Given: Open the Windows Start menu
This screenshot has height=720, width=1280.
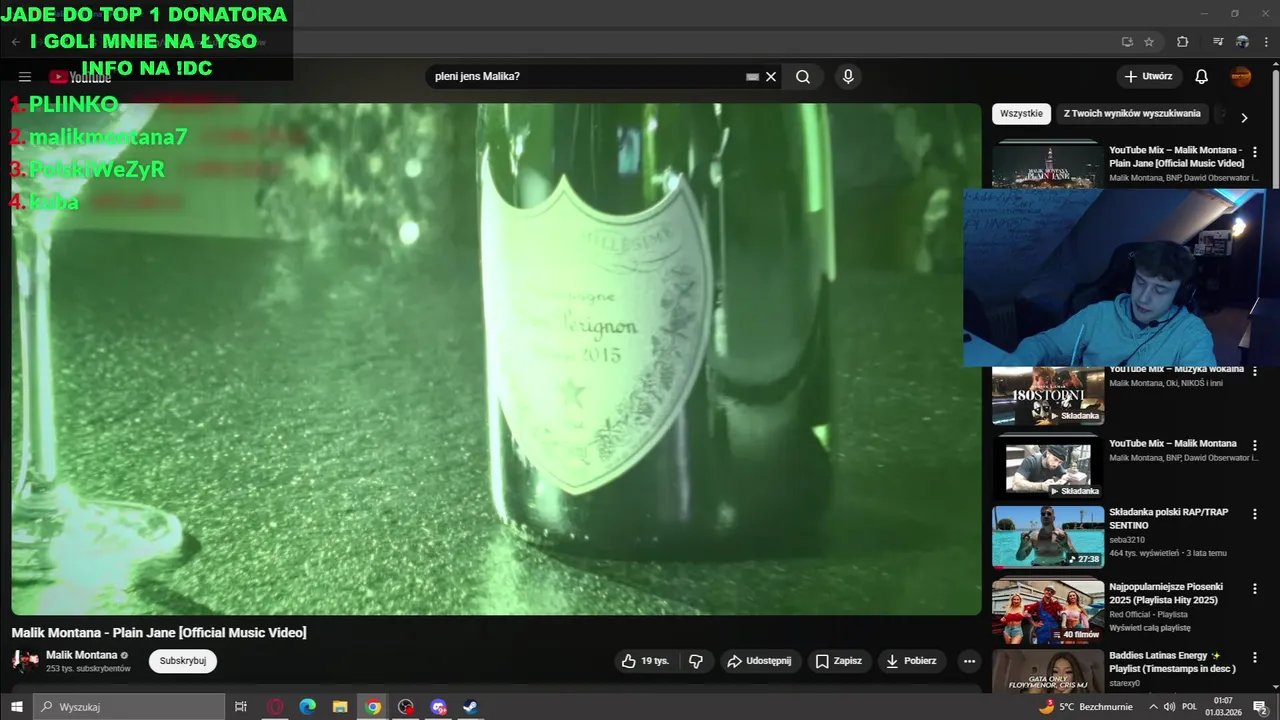Looking at the screenshot, I should [16, 707].
